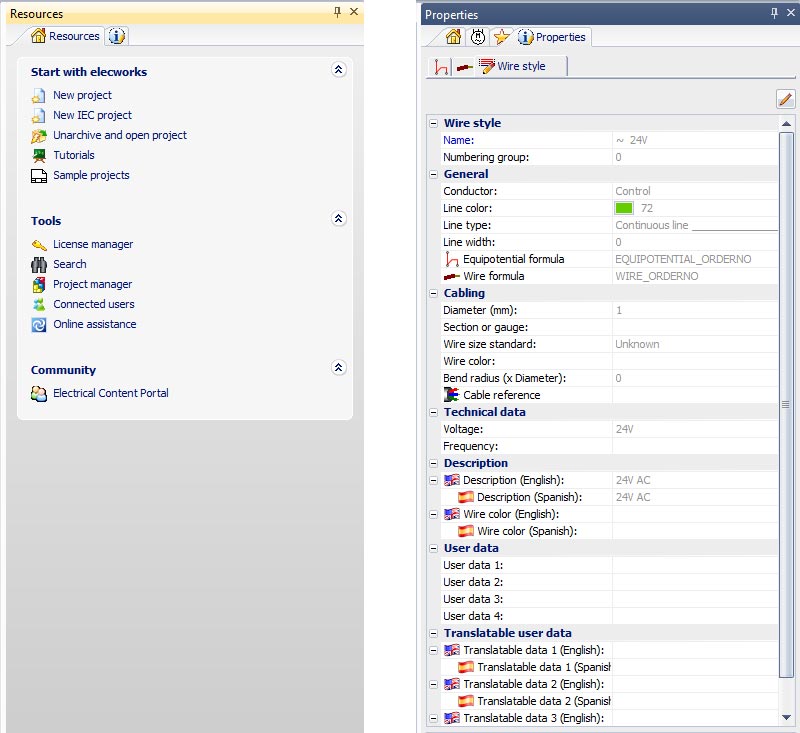800x733 pixels.
Task: Collapse the Technical data property group
Action: click(434, 412)
